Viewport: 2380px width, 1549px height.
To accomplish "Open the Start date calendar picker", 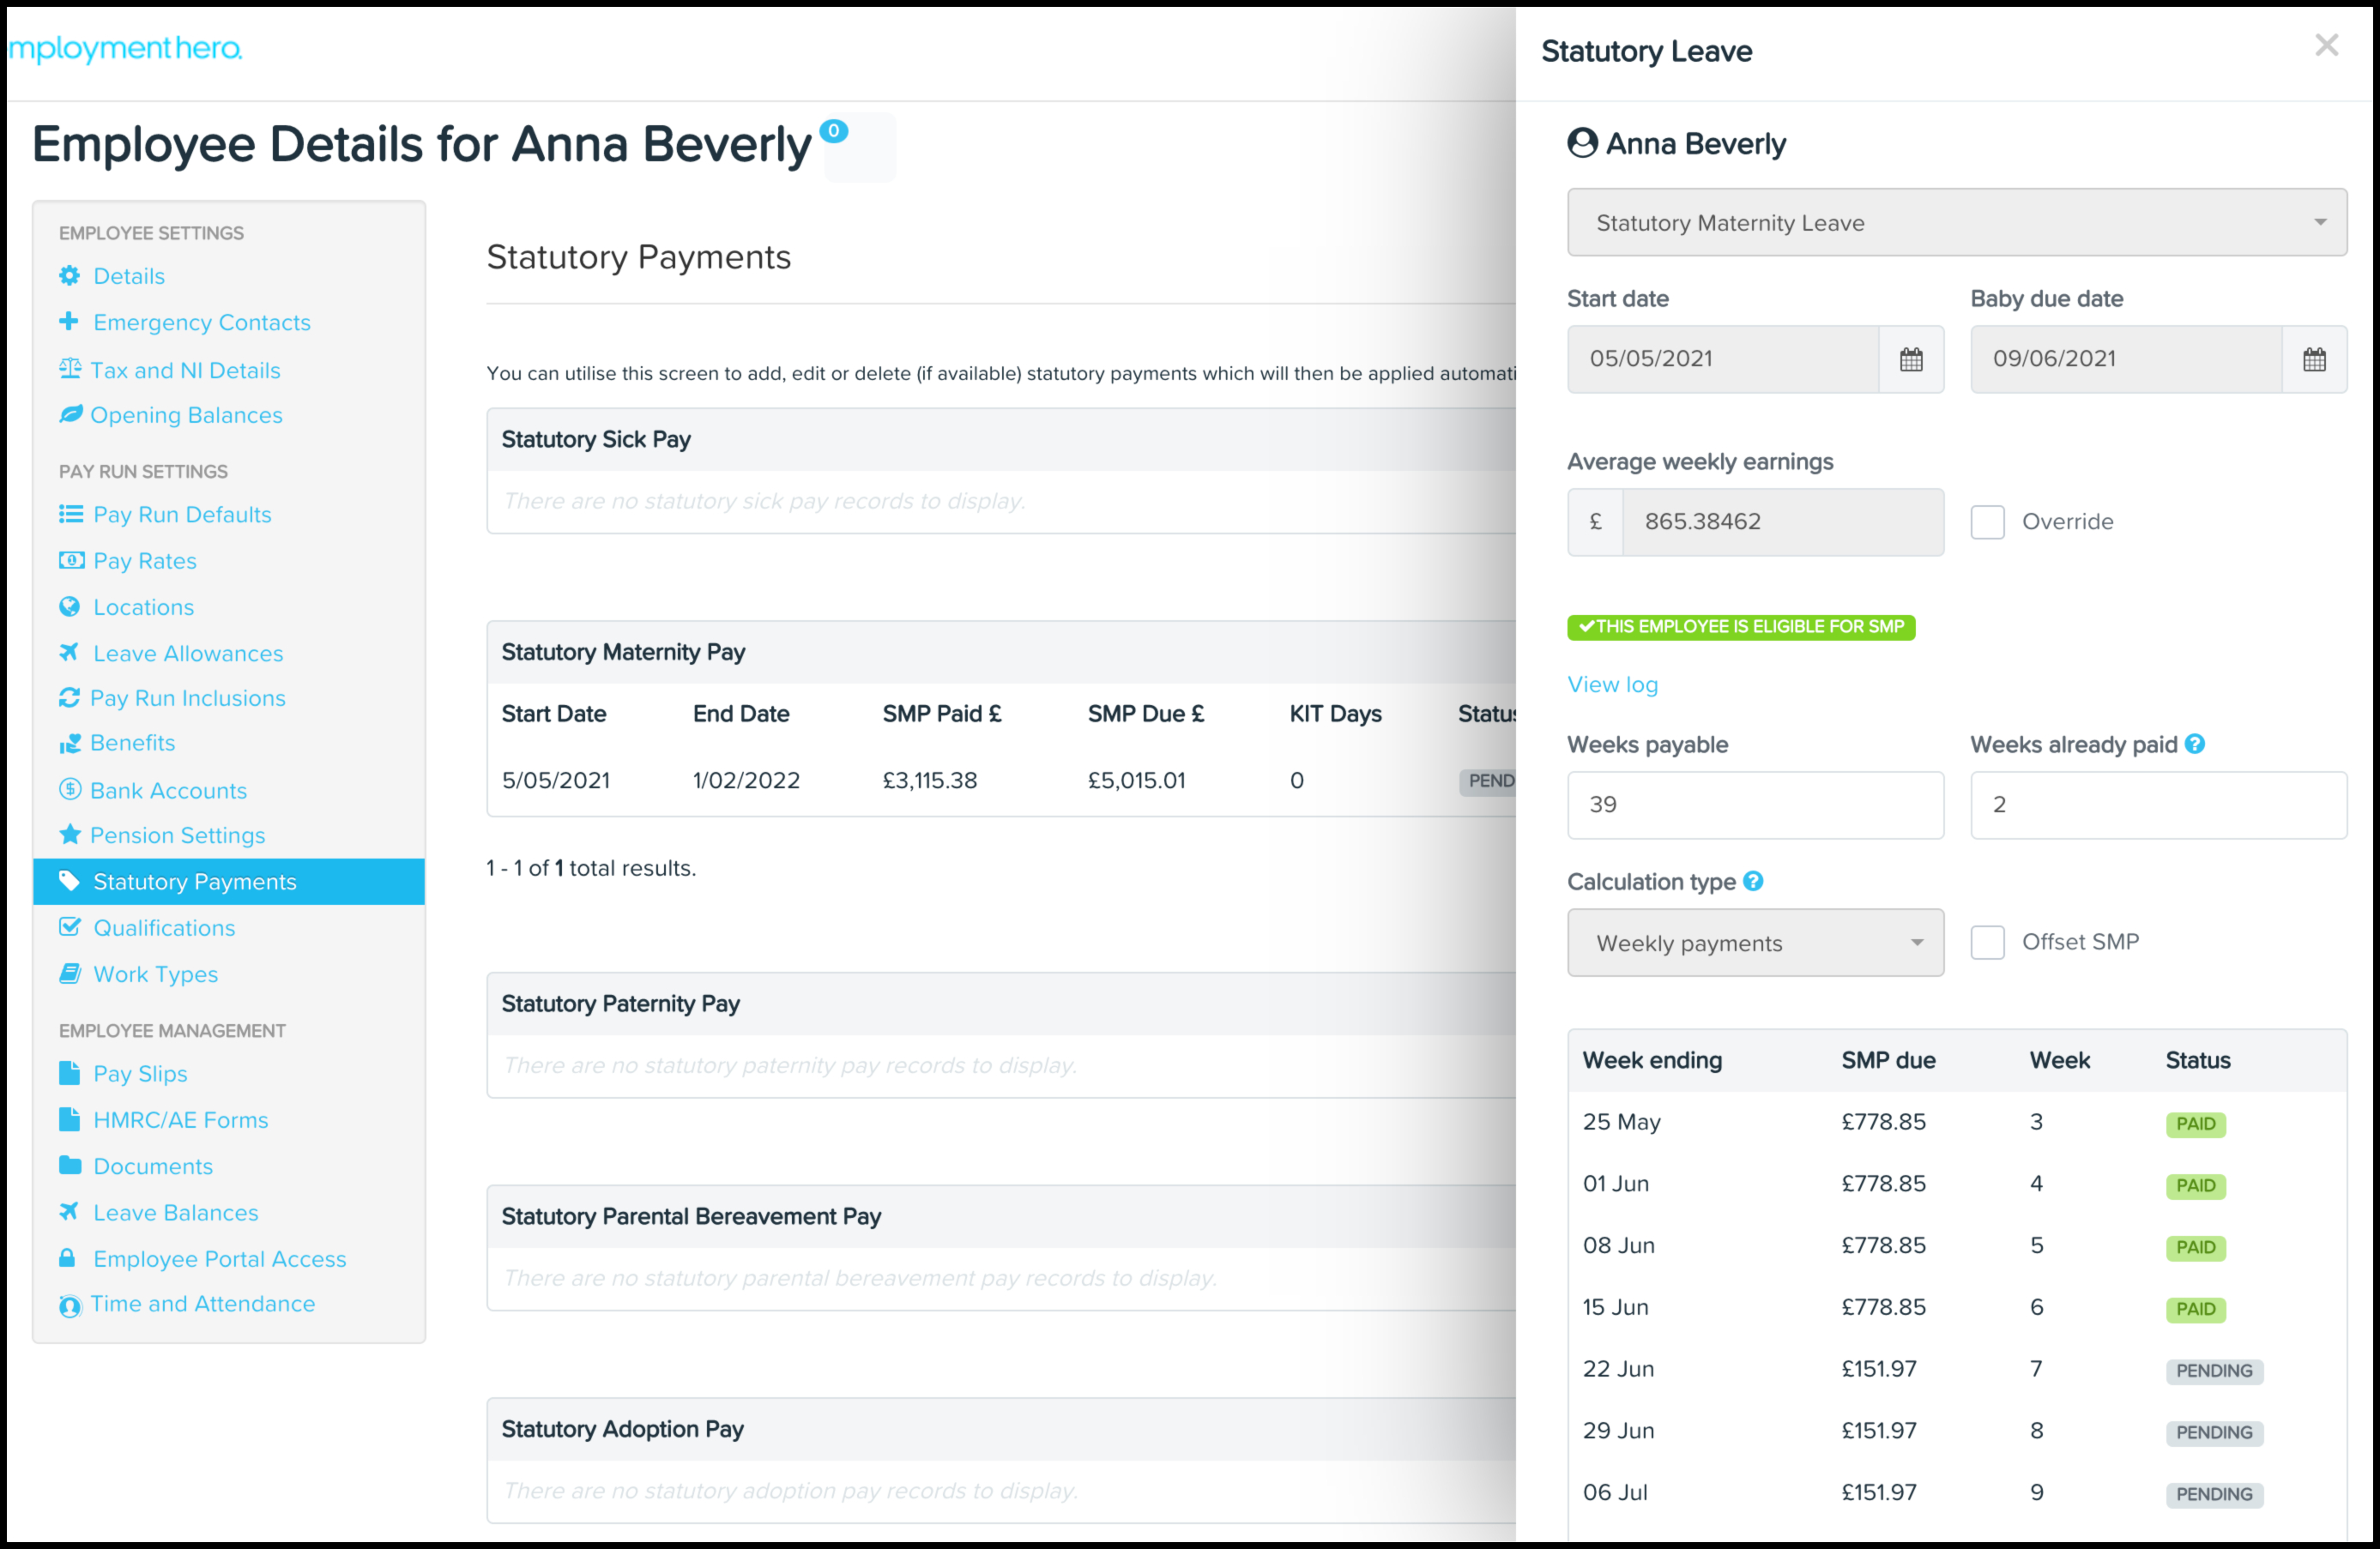I will (1910, 359).
